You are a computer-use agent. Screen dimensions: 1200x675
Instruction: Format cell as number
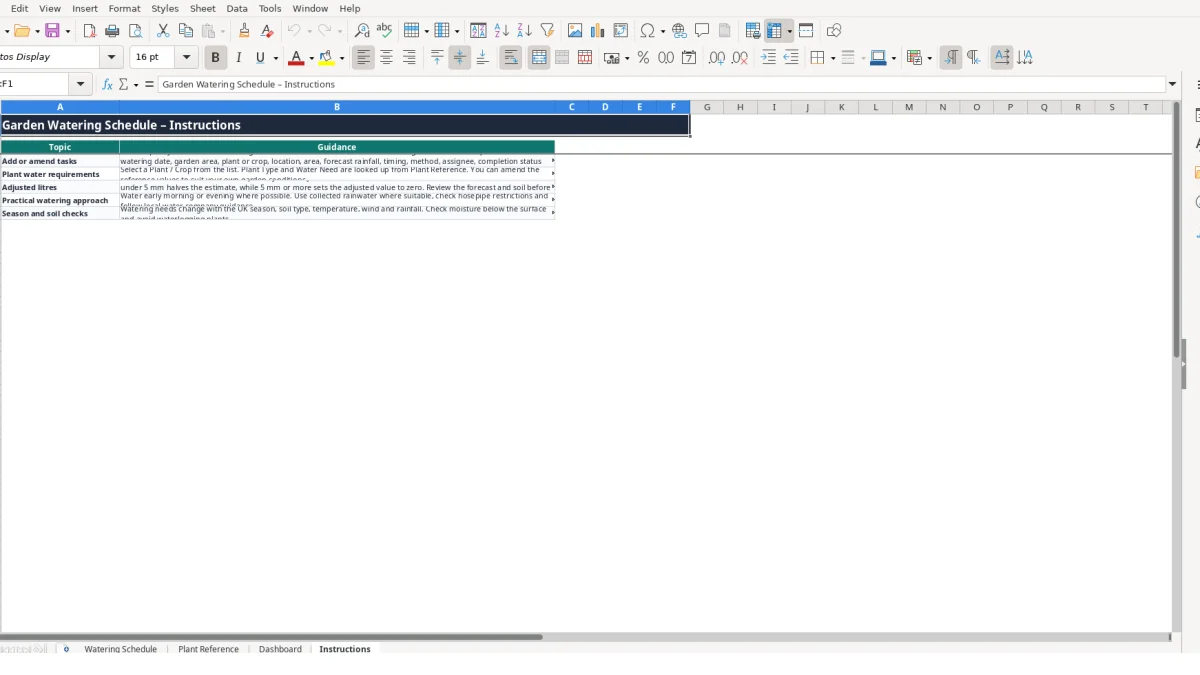[x=666, y=58]
